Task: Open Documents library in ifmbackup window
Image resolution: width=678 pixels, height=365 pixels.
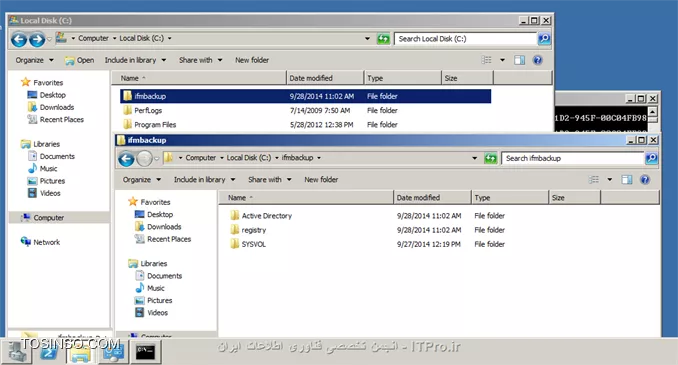Action: click(159, 276)
